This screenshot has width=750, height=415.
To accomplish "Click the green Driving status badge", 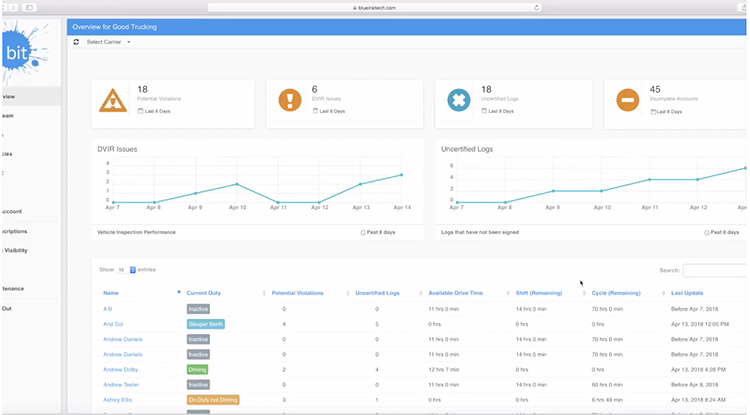I will pos(197,370).
